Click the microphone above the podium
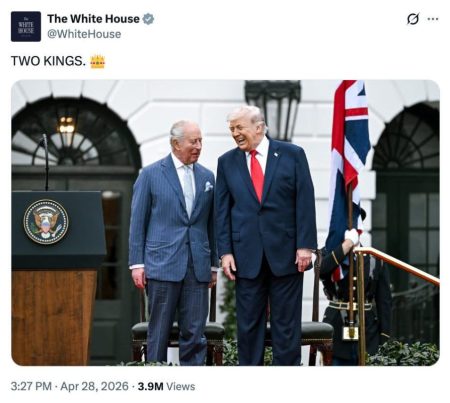This screenshot has width=450, height=403. click(45, 160)
